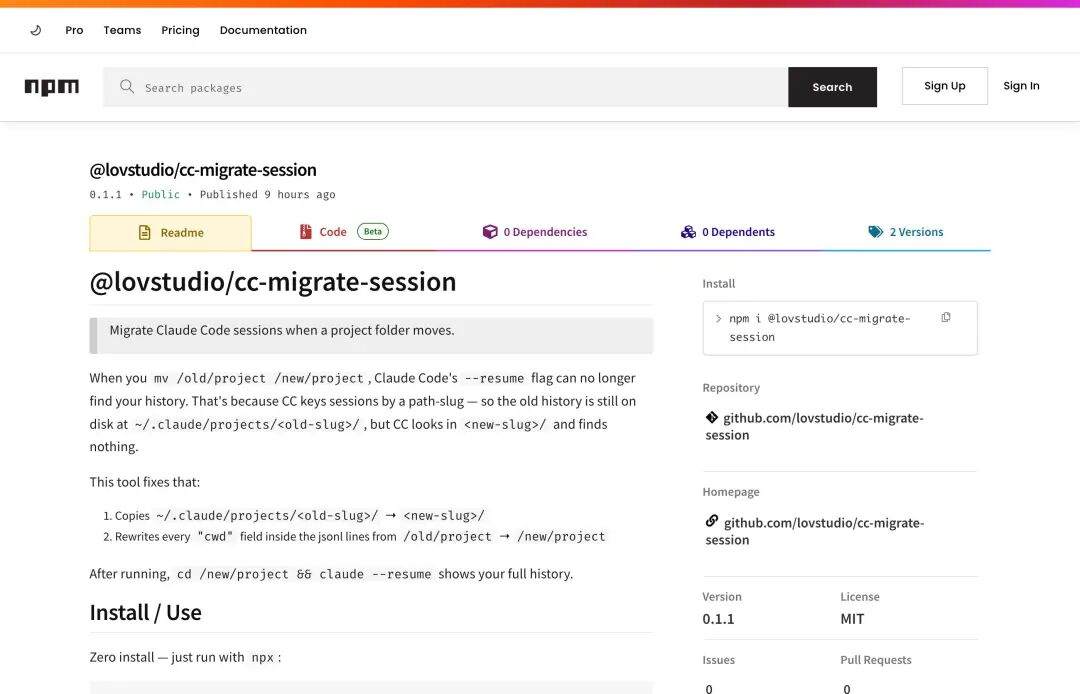The image size is (1080, 694).
Task: Open the 0 Dependencies tab
Action: (x=534, y=232)
